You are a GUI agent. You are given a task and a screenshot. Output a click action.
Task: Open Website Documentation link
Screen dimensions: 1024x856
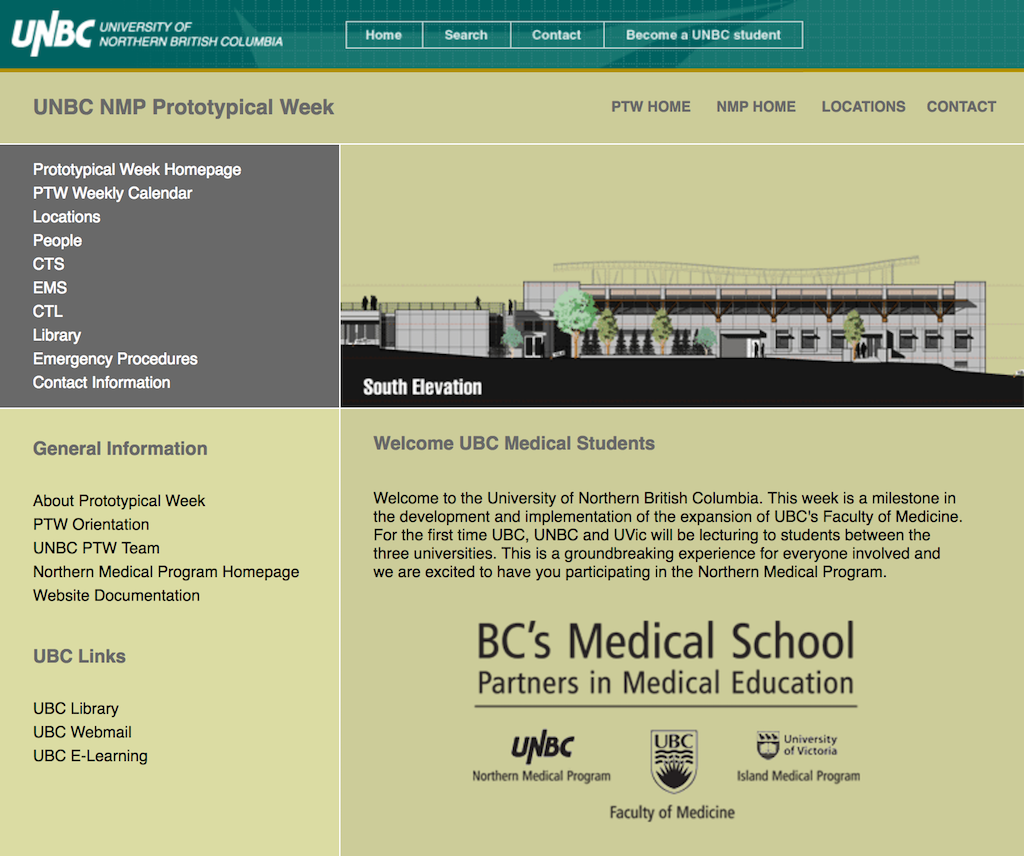(x=116, y=595)
